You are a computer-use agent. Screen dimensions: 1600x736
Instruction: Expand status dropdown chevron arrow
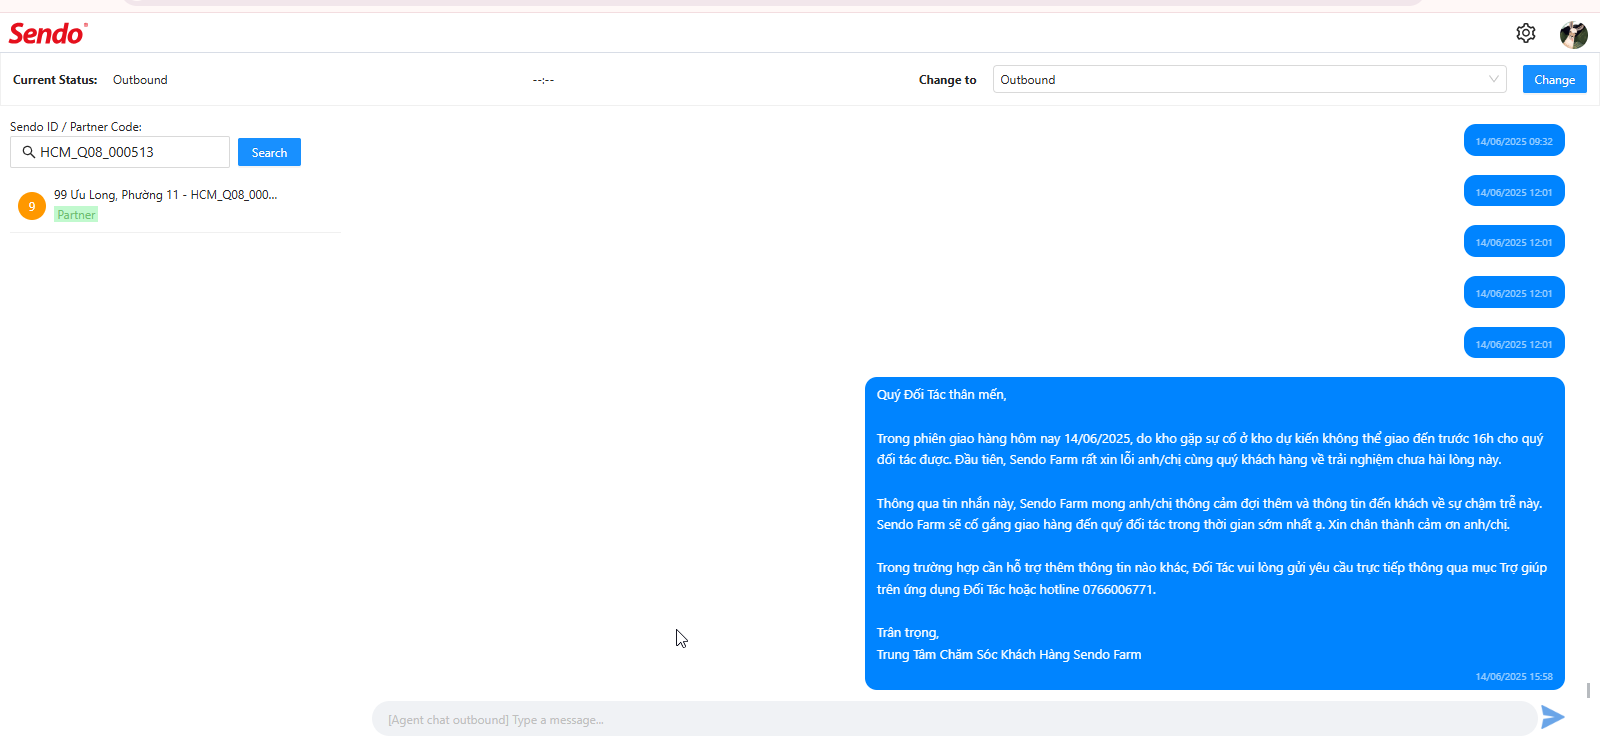pyautogui.click(x=1494, y=79)
